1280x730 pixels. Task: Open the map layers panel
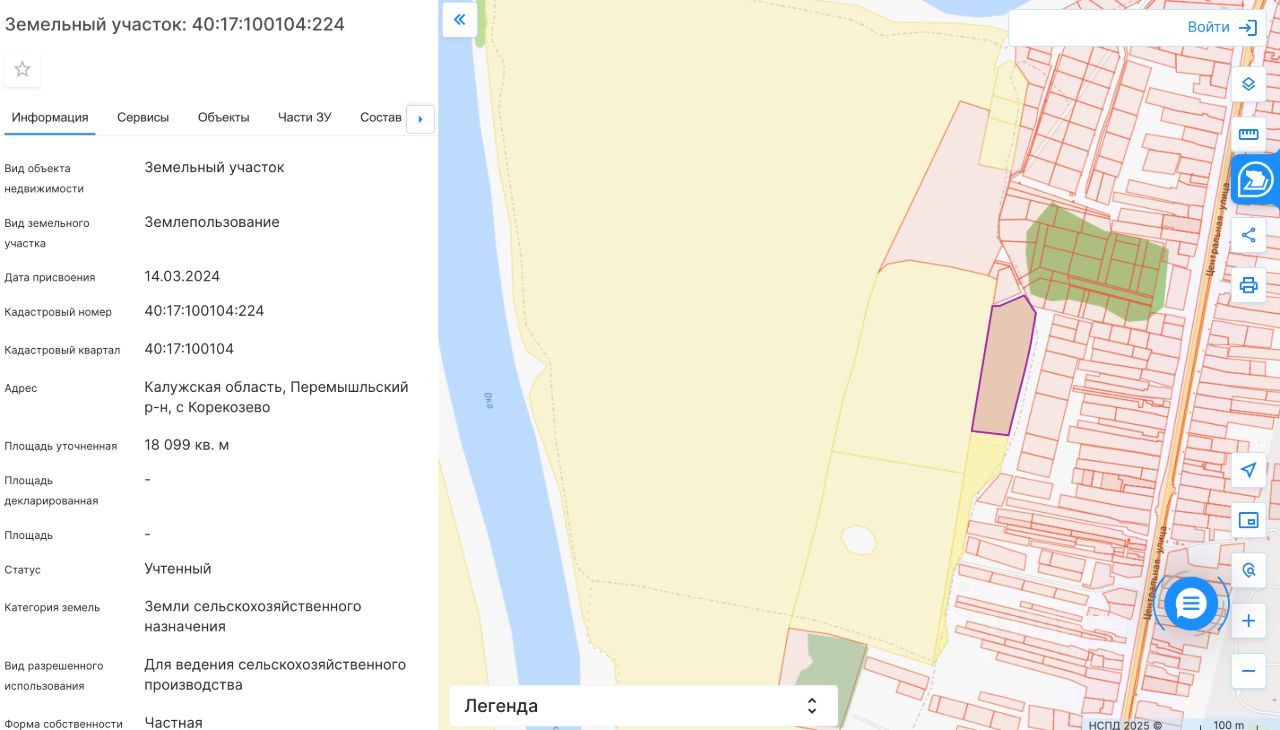pos(1248,84)
